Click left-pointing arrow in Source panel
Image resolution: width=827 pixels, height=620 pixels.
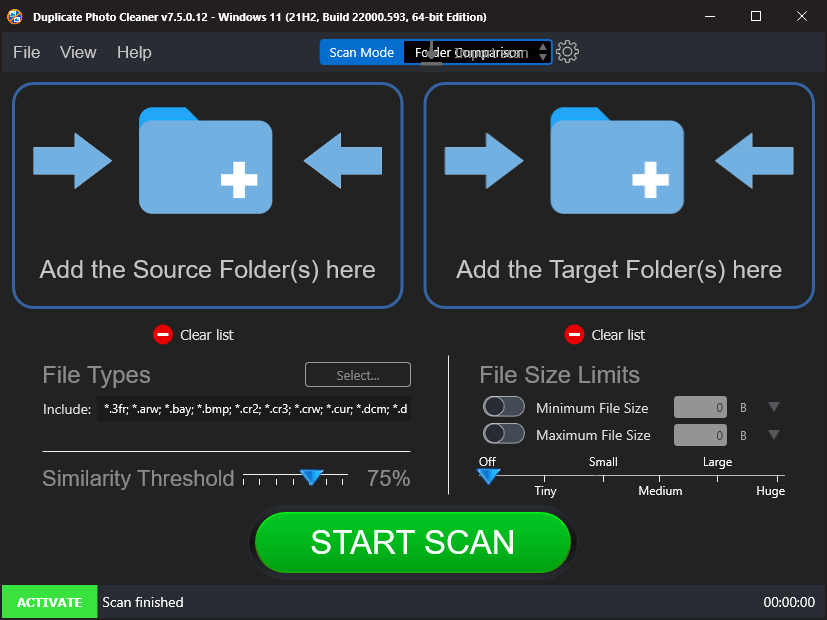click(x=343, y=161)
